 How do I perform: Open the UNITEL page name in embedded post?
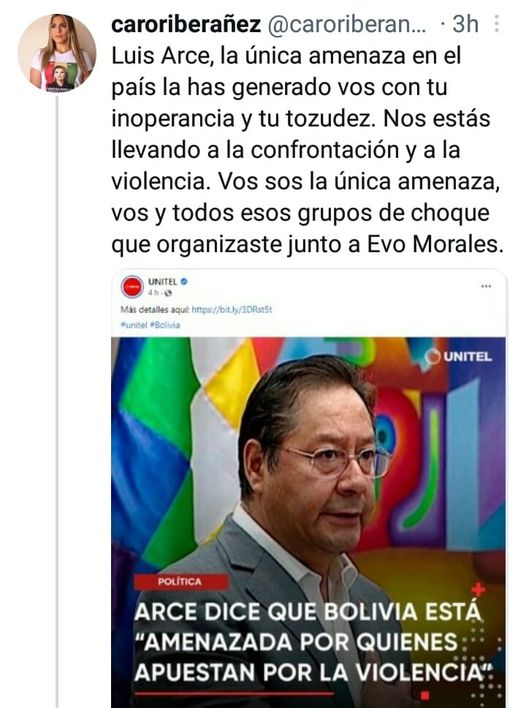tap(163, 282)
